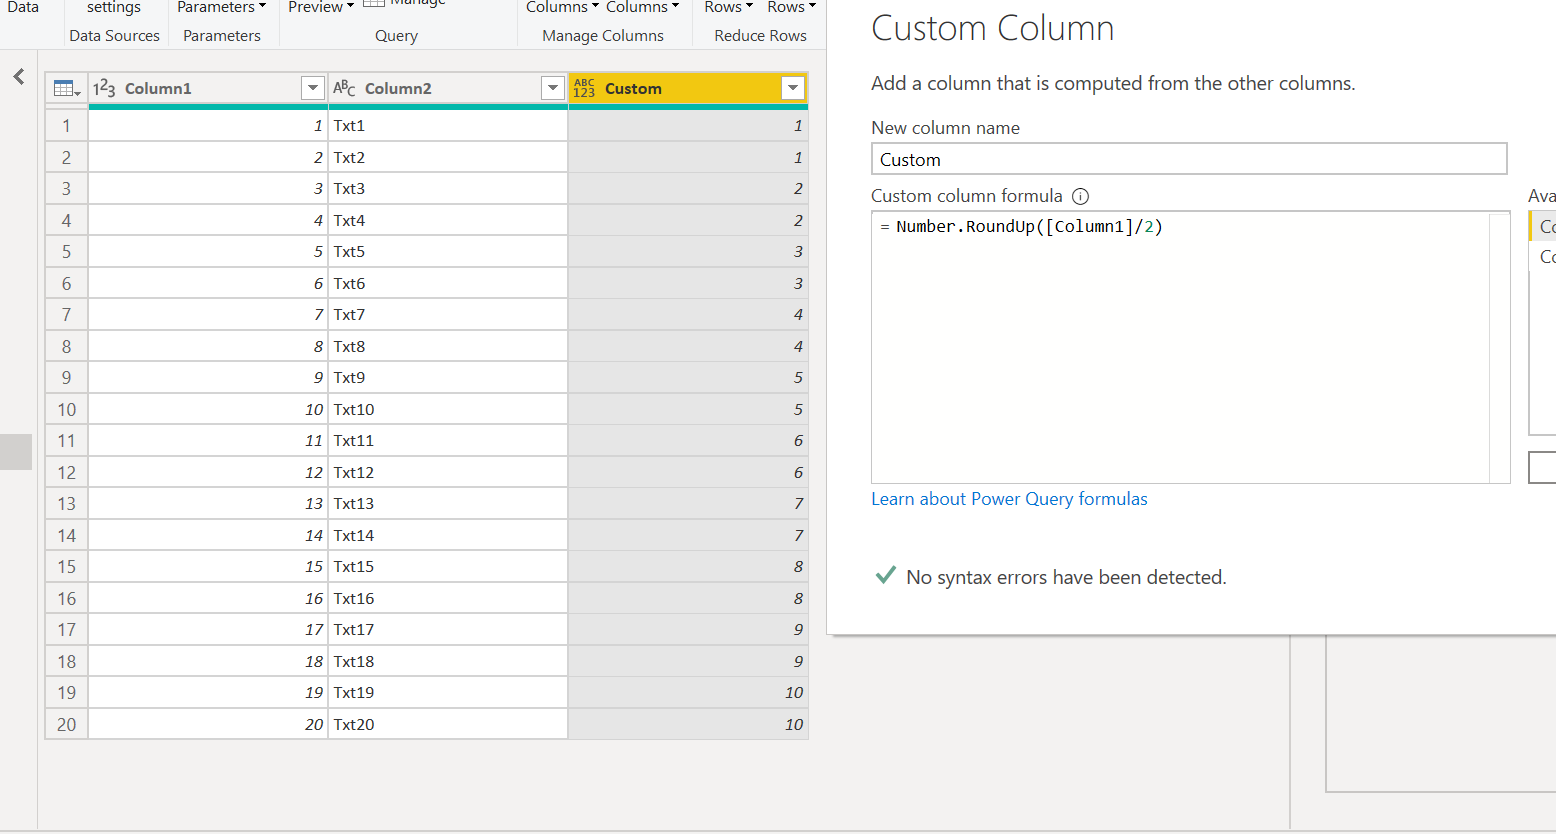Open Learn about Power Query formulas link

point(1009,499)
